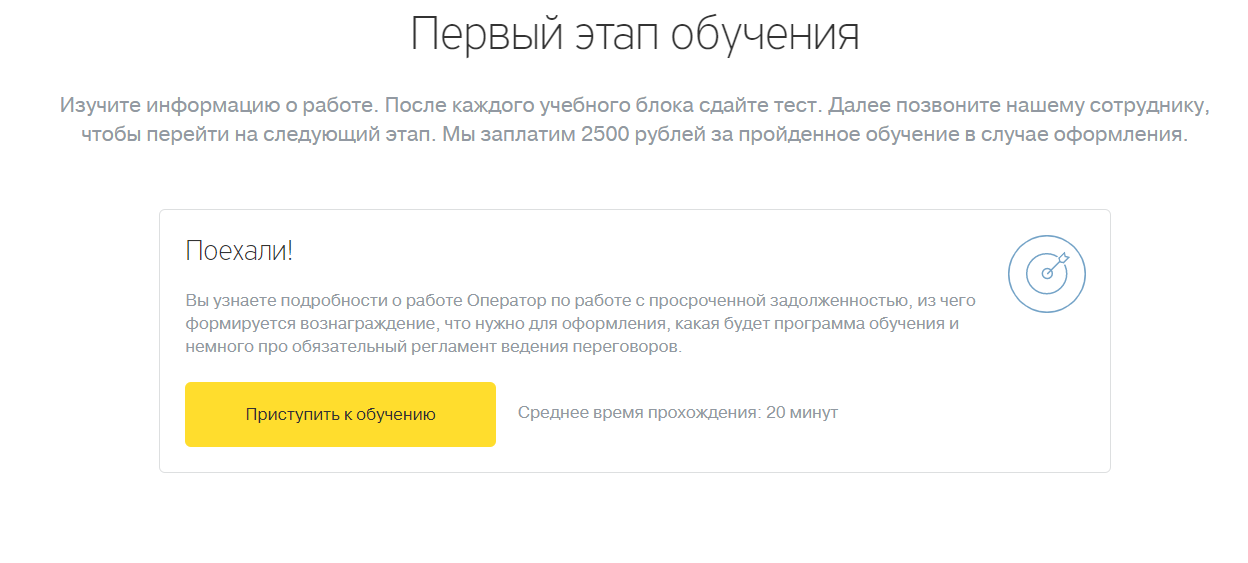Viewport: 1248px width, 563px height.
Task: Click the target with arrow icon
Action: point(1047,273)
